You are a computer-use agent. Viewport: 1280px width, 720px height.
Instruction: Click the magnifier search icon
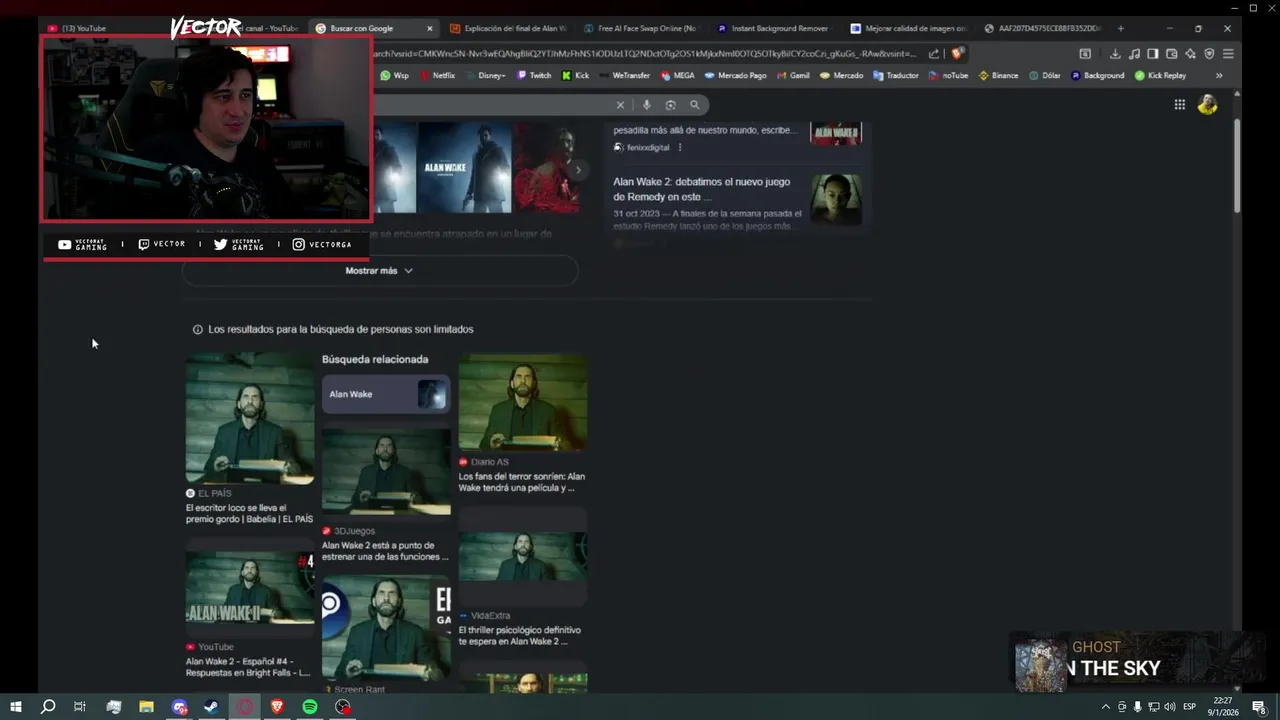[x=695, y=105]
